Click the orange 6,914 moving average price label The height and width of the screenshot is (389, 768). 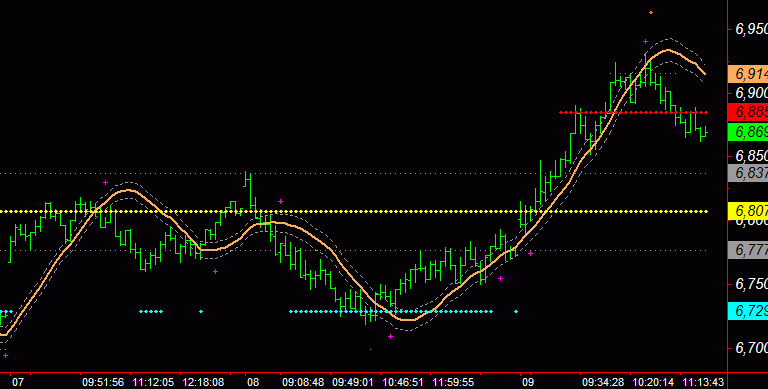click(x=748, y=74)
